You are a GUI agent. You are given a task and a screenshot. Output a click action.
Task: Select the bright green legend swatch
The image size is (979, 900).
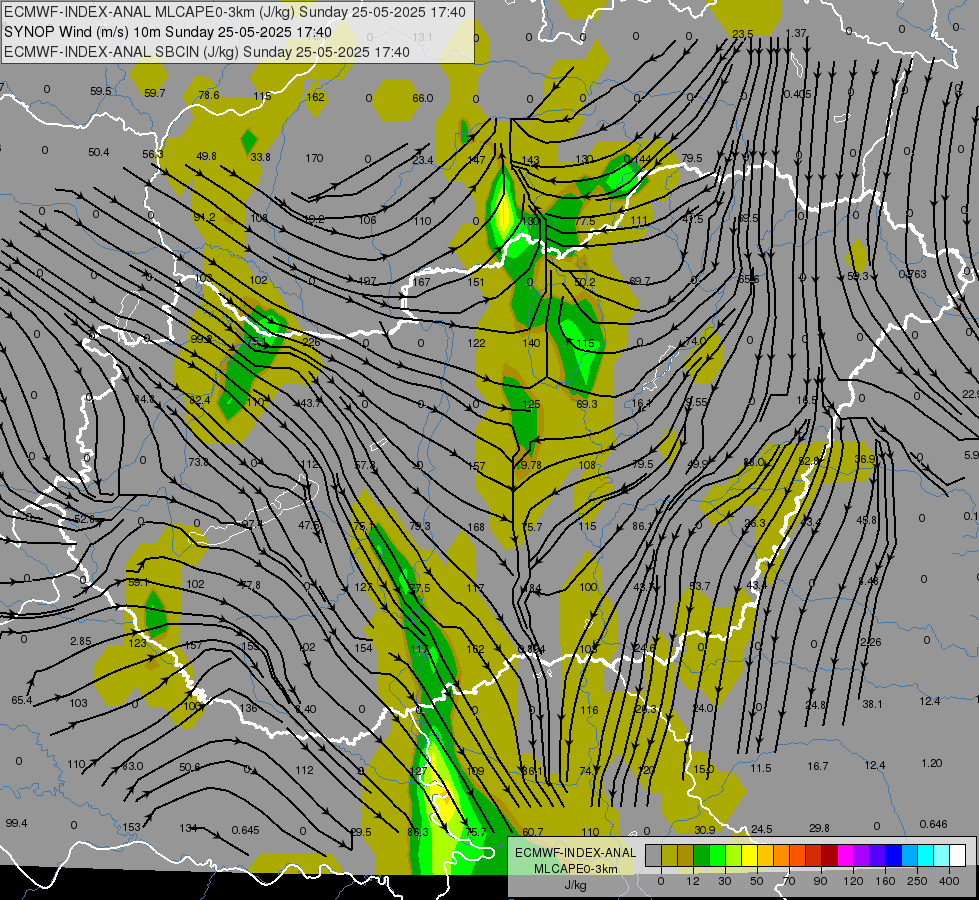(717, 855)
